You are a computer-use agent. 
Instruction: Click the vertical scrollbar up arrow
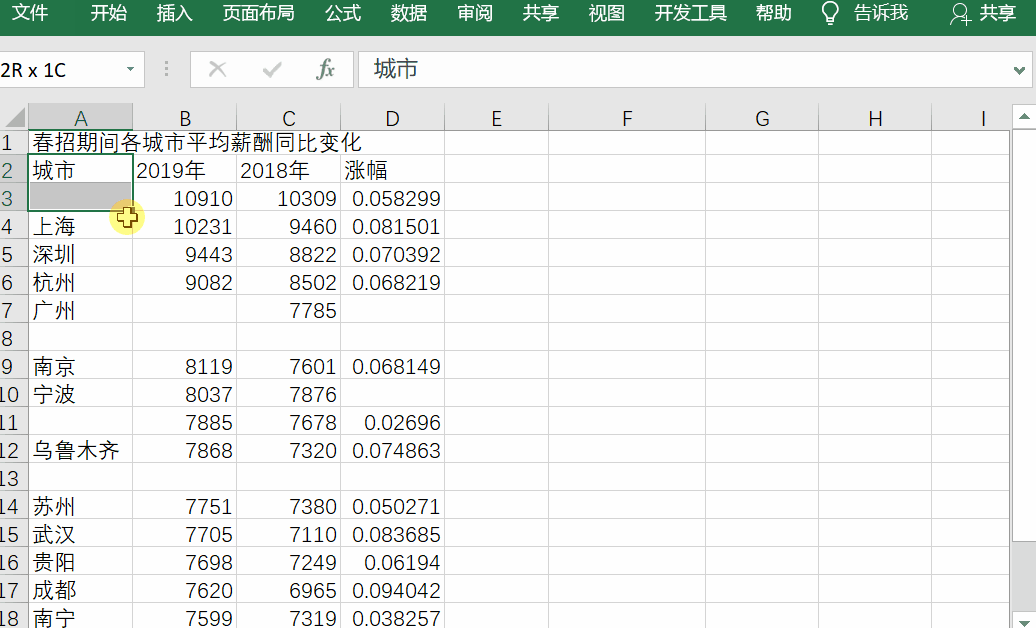1023,117
